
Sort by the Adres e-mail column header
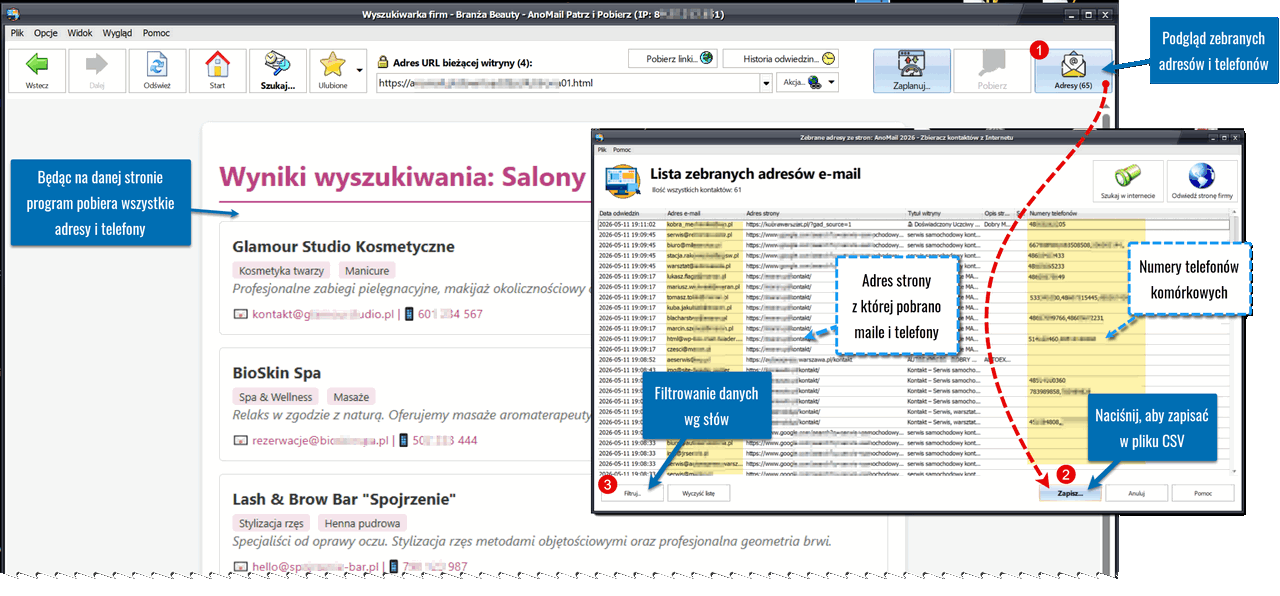coord(704,214)
